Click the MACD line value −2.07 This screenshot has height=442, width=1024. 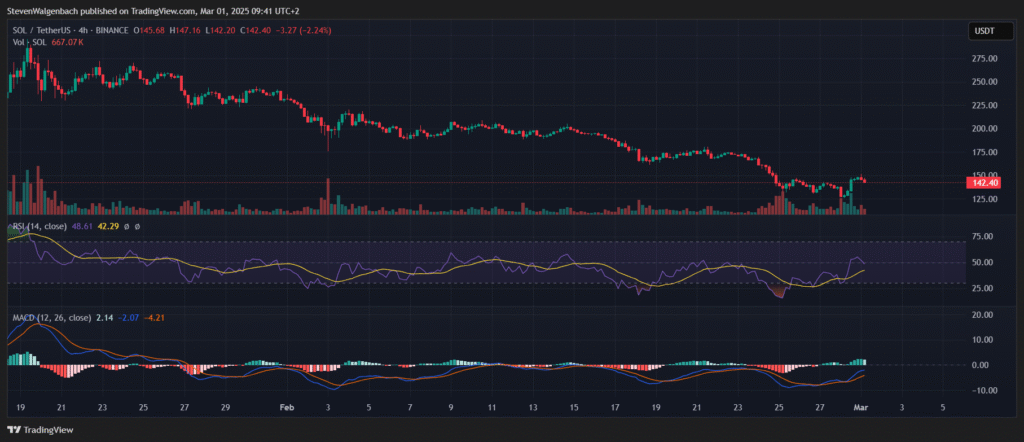click(129, 318)
